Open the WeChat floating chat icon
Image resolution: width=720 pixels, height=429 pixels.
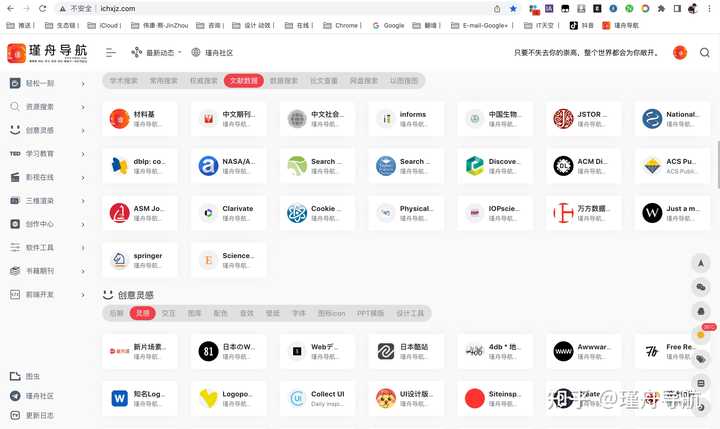pos(701,287)
